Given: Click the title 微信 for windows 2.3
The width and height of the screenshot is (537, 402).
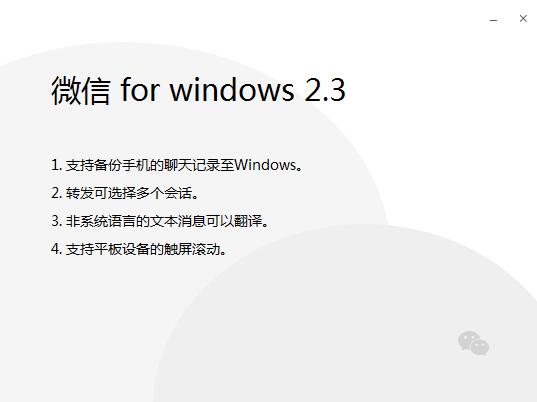Looking at the screenshot, I should [x=198, y=90].
